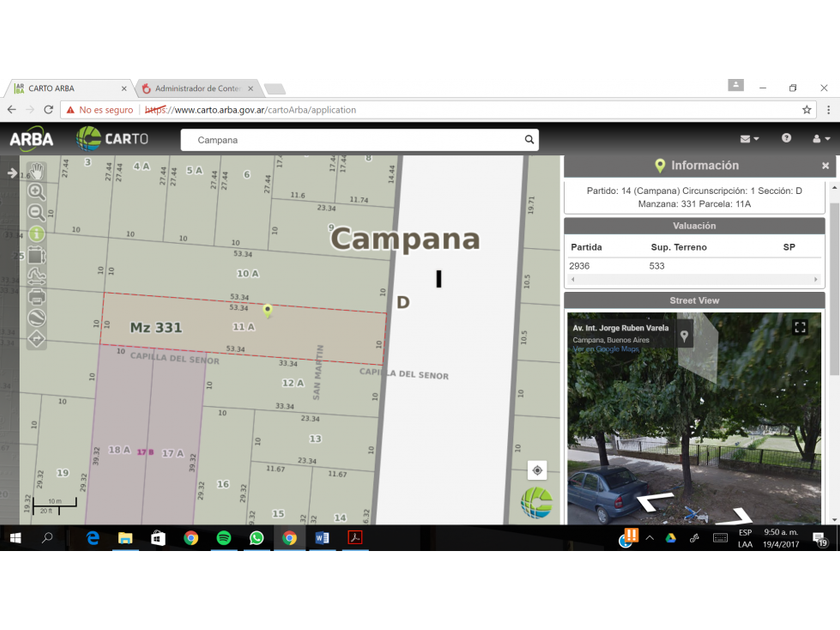The height and width of the screenshot is (630, 840).
Task: Toggle Street View fullscreen mode
Action: pyautogui.click(x=800, y=327)
